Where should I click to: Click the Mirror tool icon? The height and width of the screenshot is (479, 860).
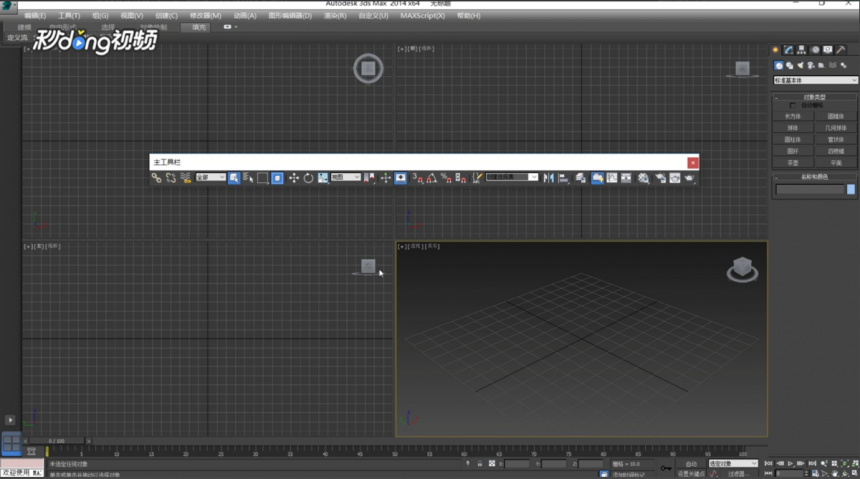tap(548, 178)
